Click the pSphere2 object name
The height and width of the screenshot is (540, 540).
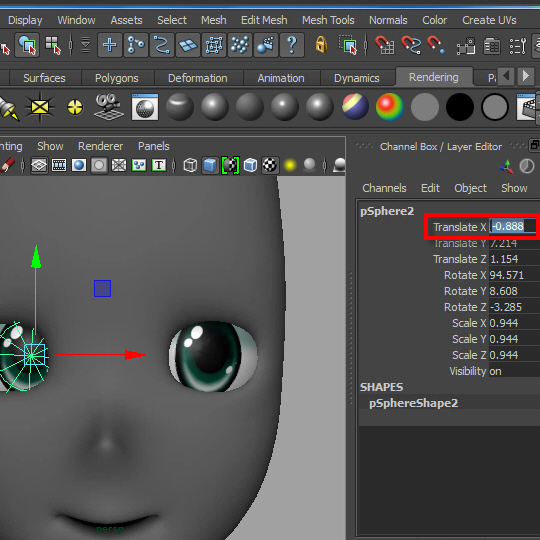(x=387, y=211)
